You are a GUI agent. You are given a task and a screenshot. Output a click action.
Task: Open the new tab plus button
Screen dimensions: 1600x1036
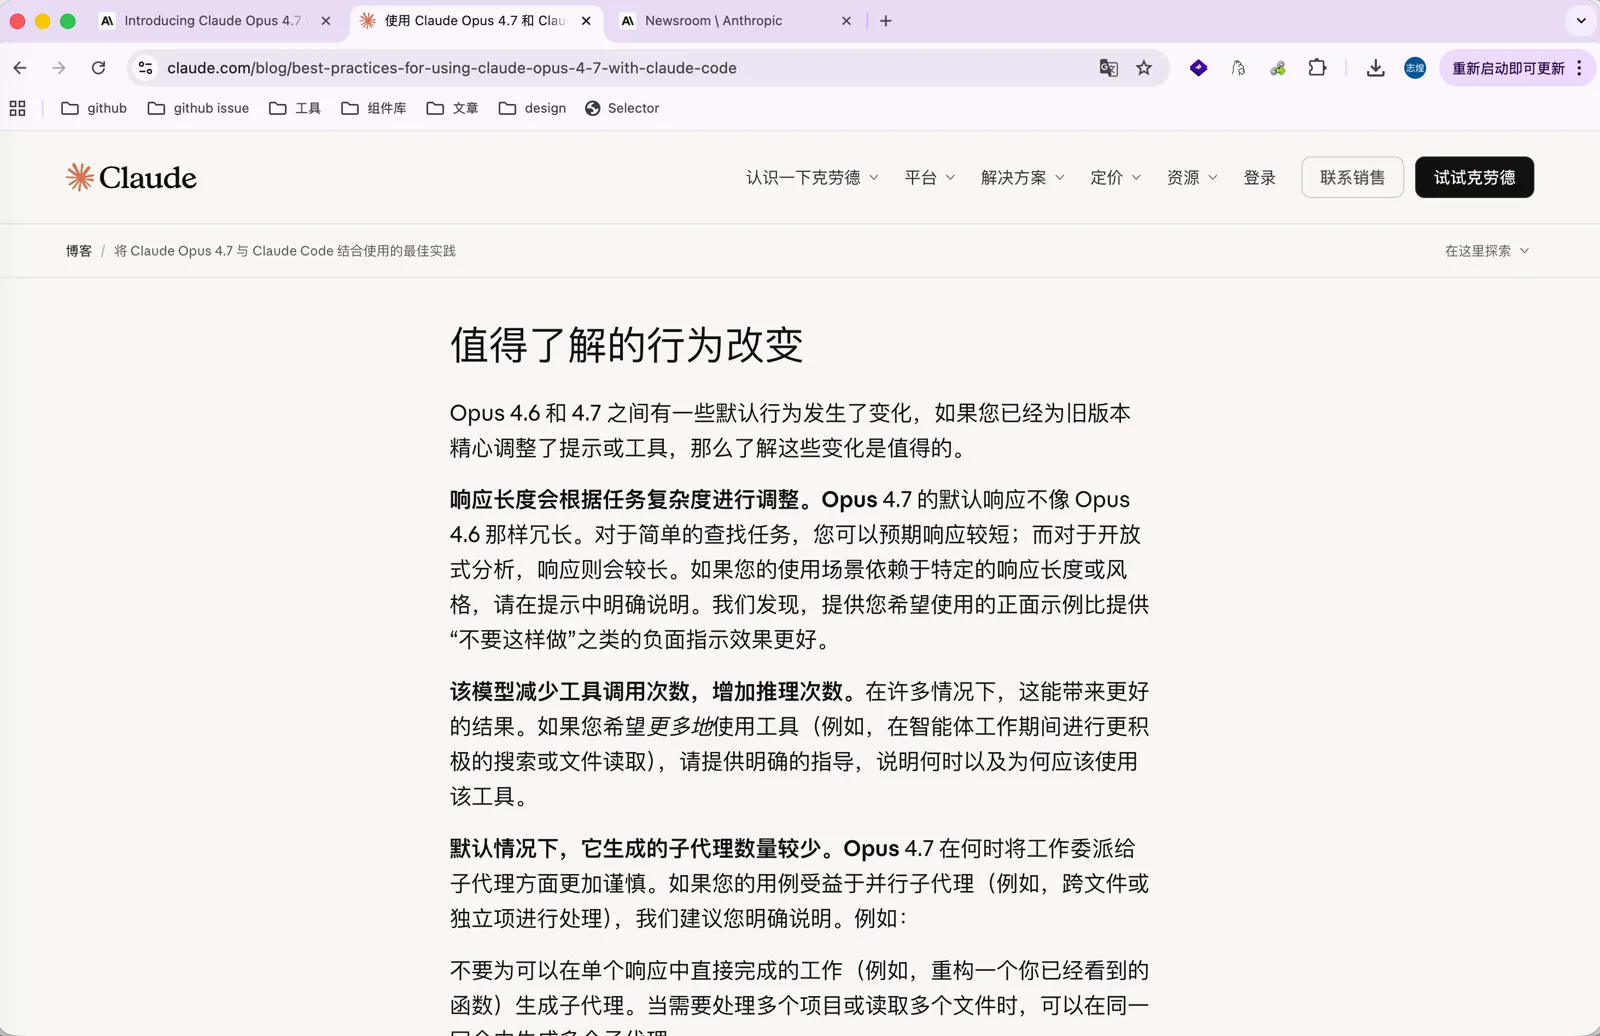[x=885, y=21]
